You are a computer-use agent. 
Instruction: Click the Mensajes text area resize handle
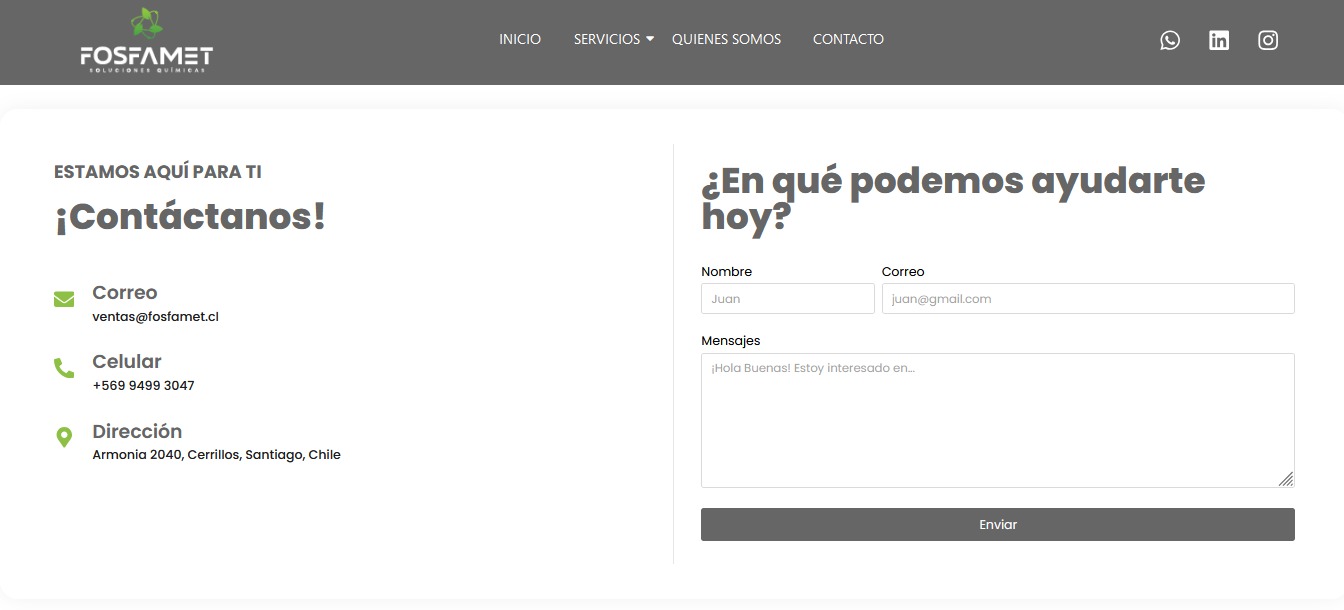[x=1286, y=479]
